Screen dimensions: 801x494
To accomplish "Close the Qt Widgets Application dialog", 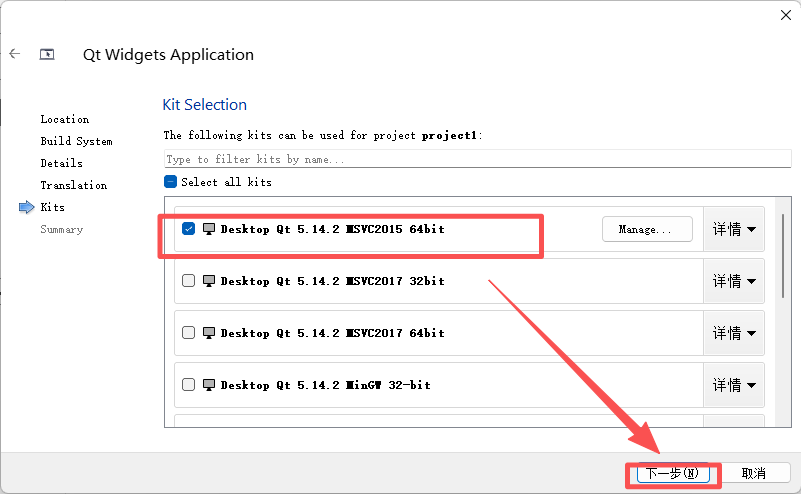I will pos(786,15).
